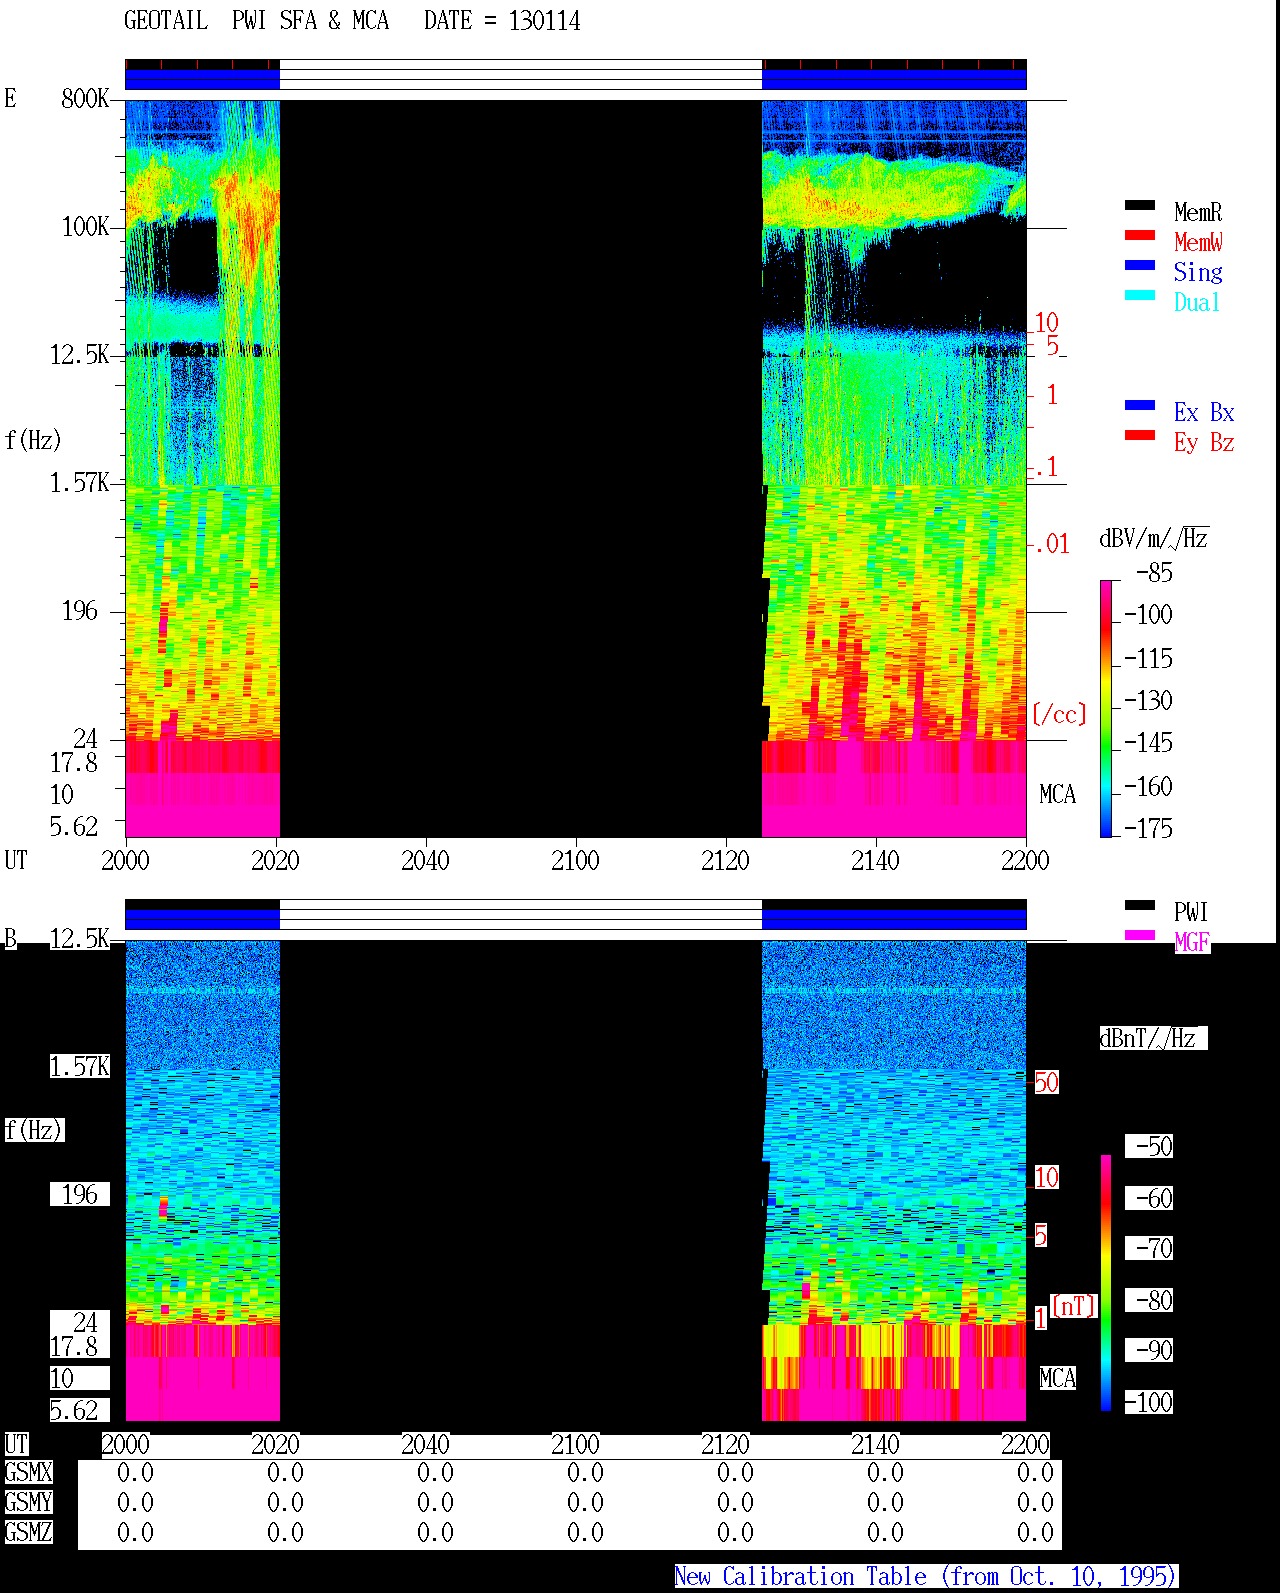Click the New Calibration Table link
The width and height of the screenshot is (1280, 1593).
(x=926, y=1577)
